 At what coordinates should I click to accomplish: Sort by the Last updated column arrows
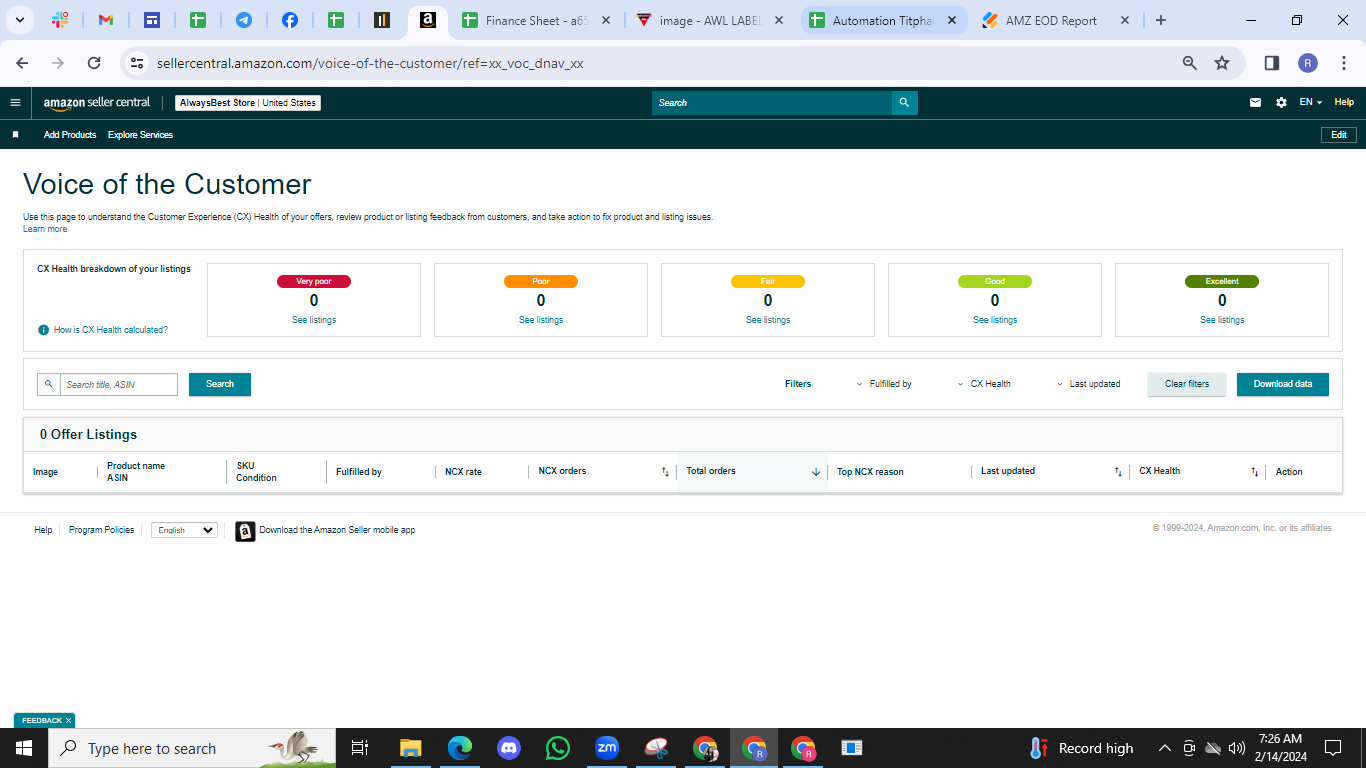pyautogui.click(x=1118, y=472)
